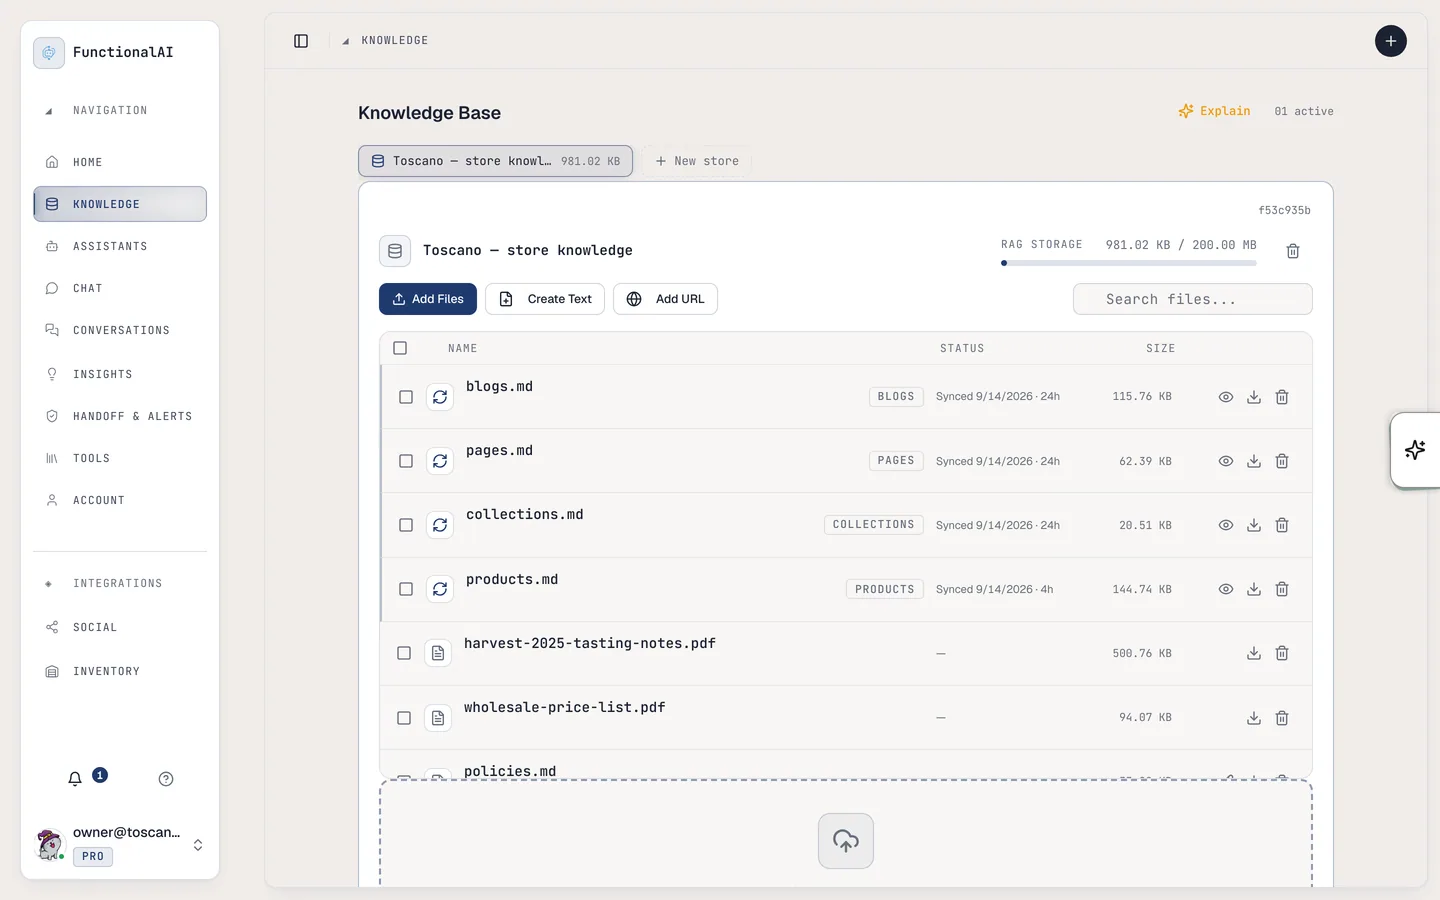
Task: Resync collections.md with the refresh icon
Action: point(440,525)
